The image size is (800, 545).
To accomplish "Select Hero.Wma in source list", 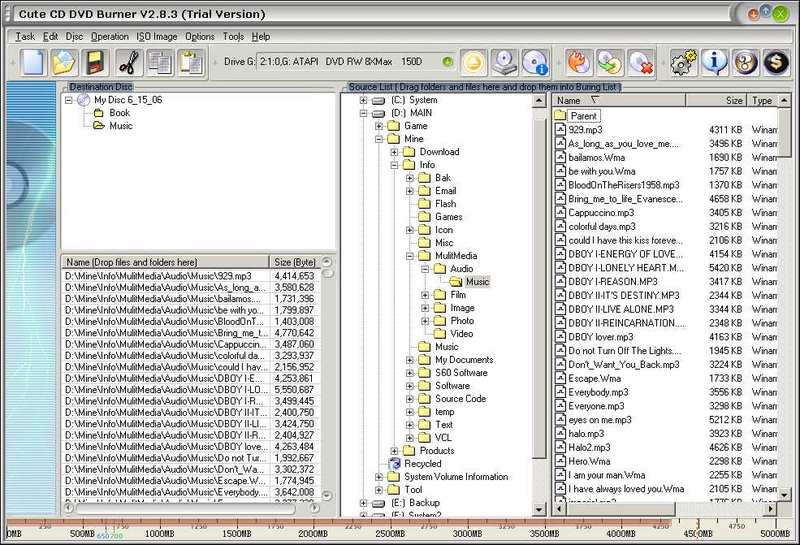I will tap(589, 461).
